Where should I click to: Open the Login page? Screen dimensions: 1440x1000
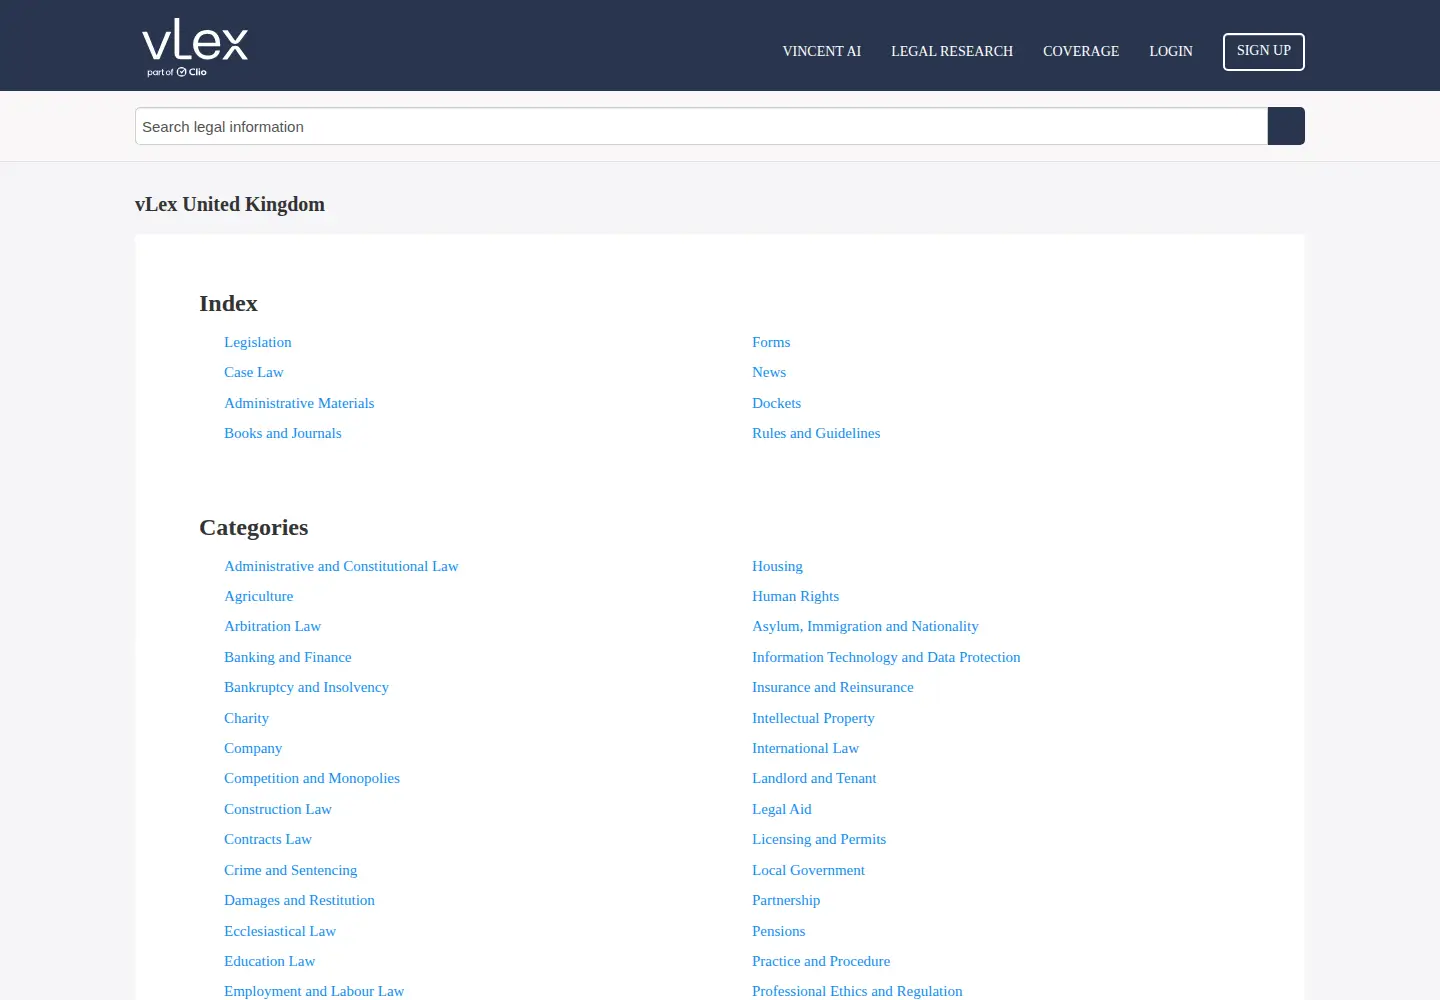(x=1171, y=51)
